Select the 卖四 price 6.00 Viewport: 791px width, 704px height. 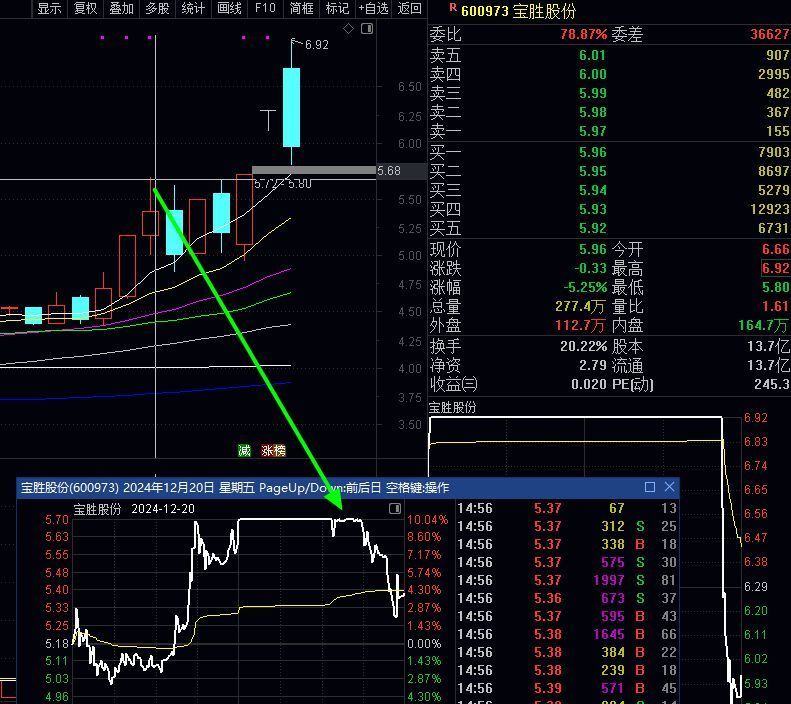(x=592, y=74)
